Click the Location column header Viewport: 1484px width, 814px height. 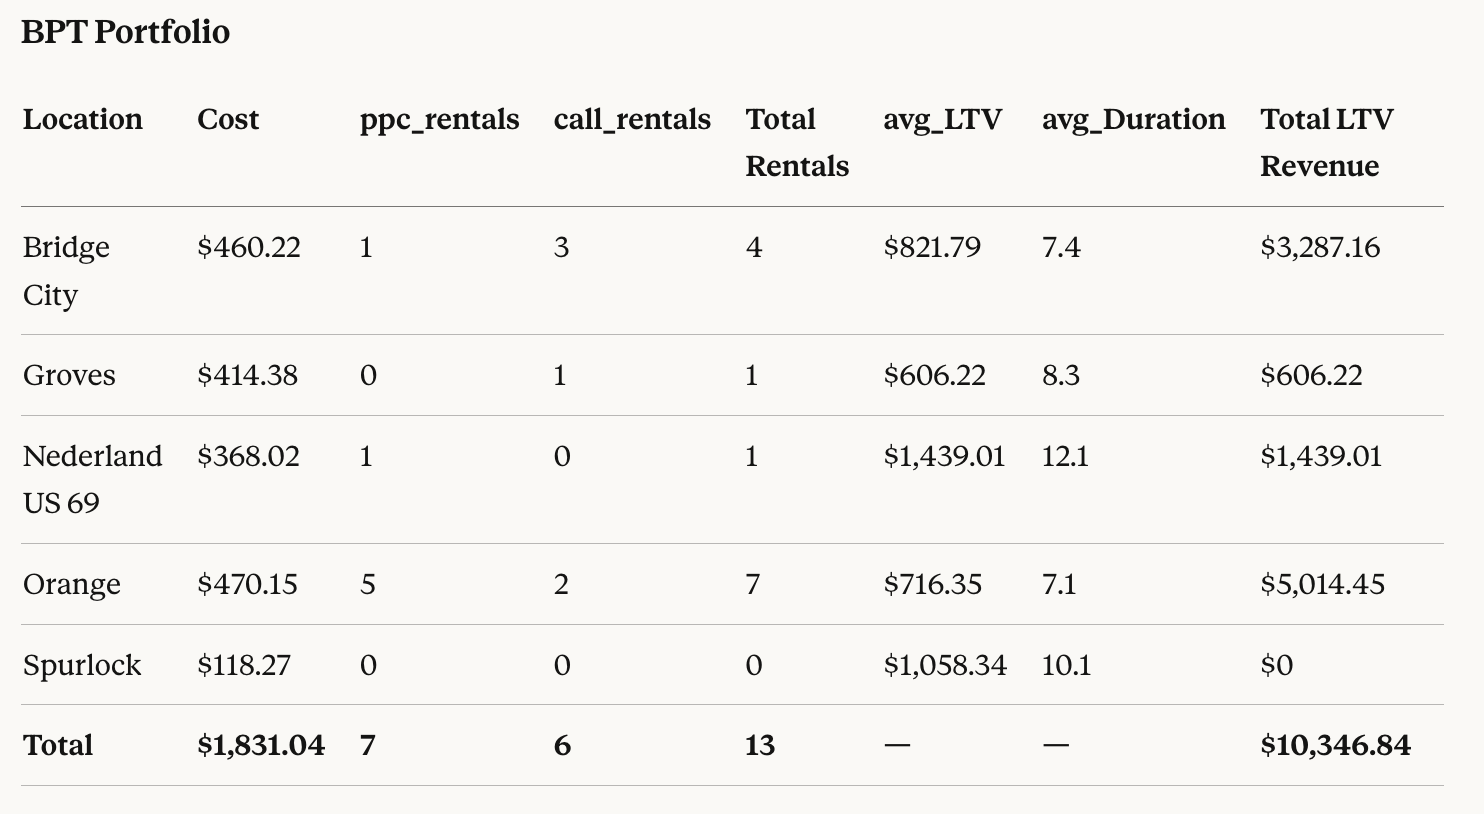[83, 120]
